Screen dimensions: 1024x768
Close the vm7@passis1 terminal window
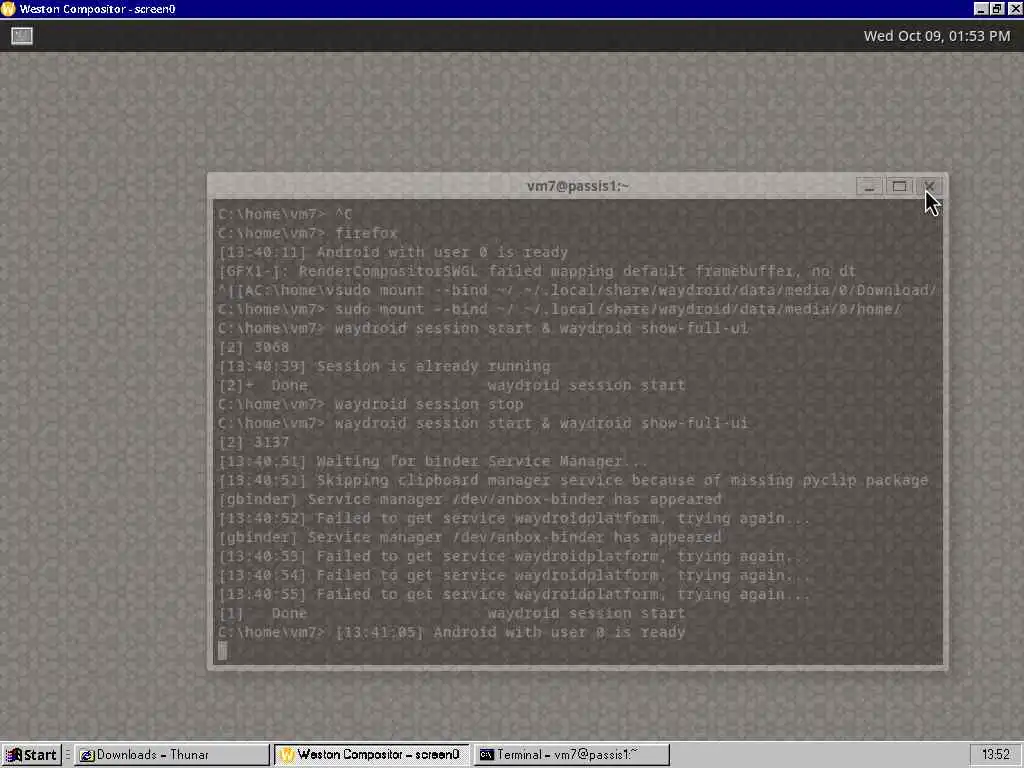[929, 187]
